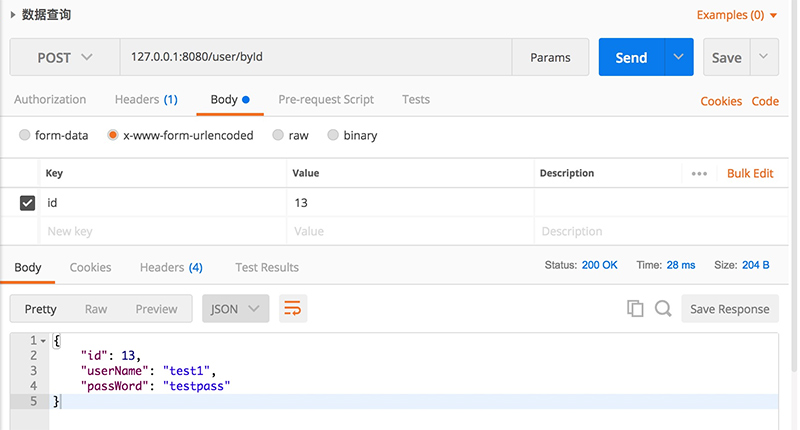Uncheck the id parameter checkbox
This screenshot has width=800, height=430.
click(x=28, y=203)
